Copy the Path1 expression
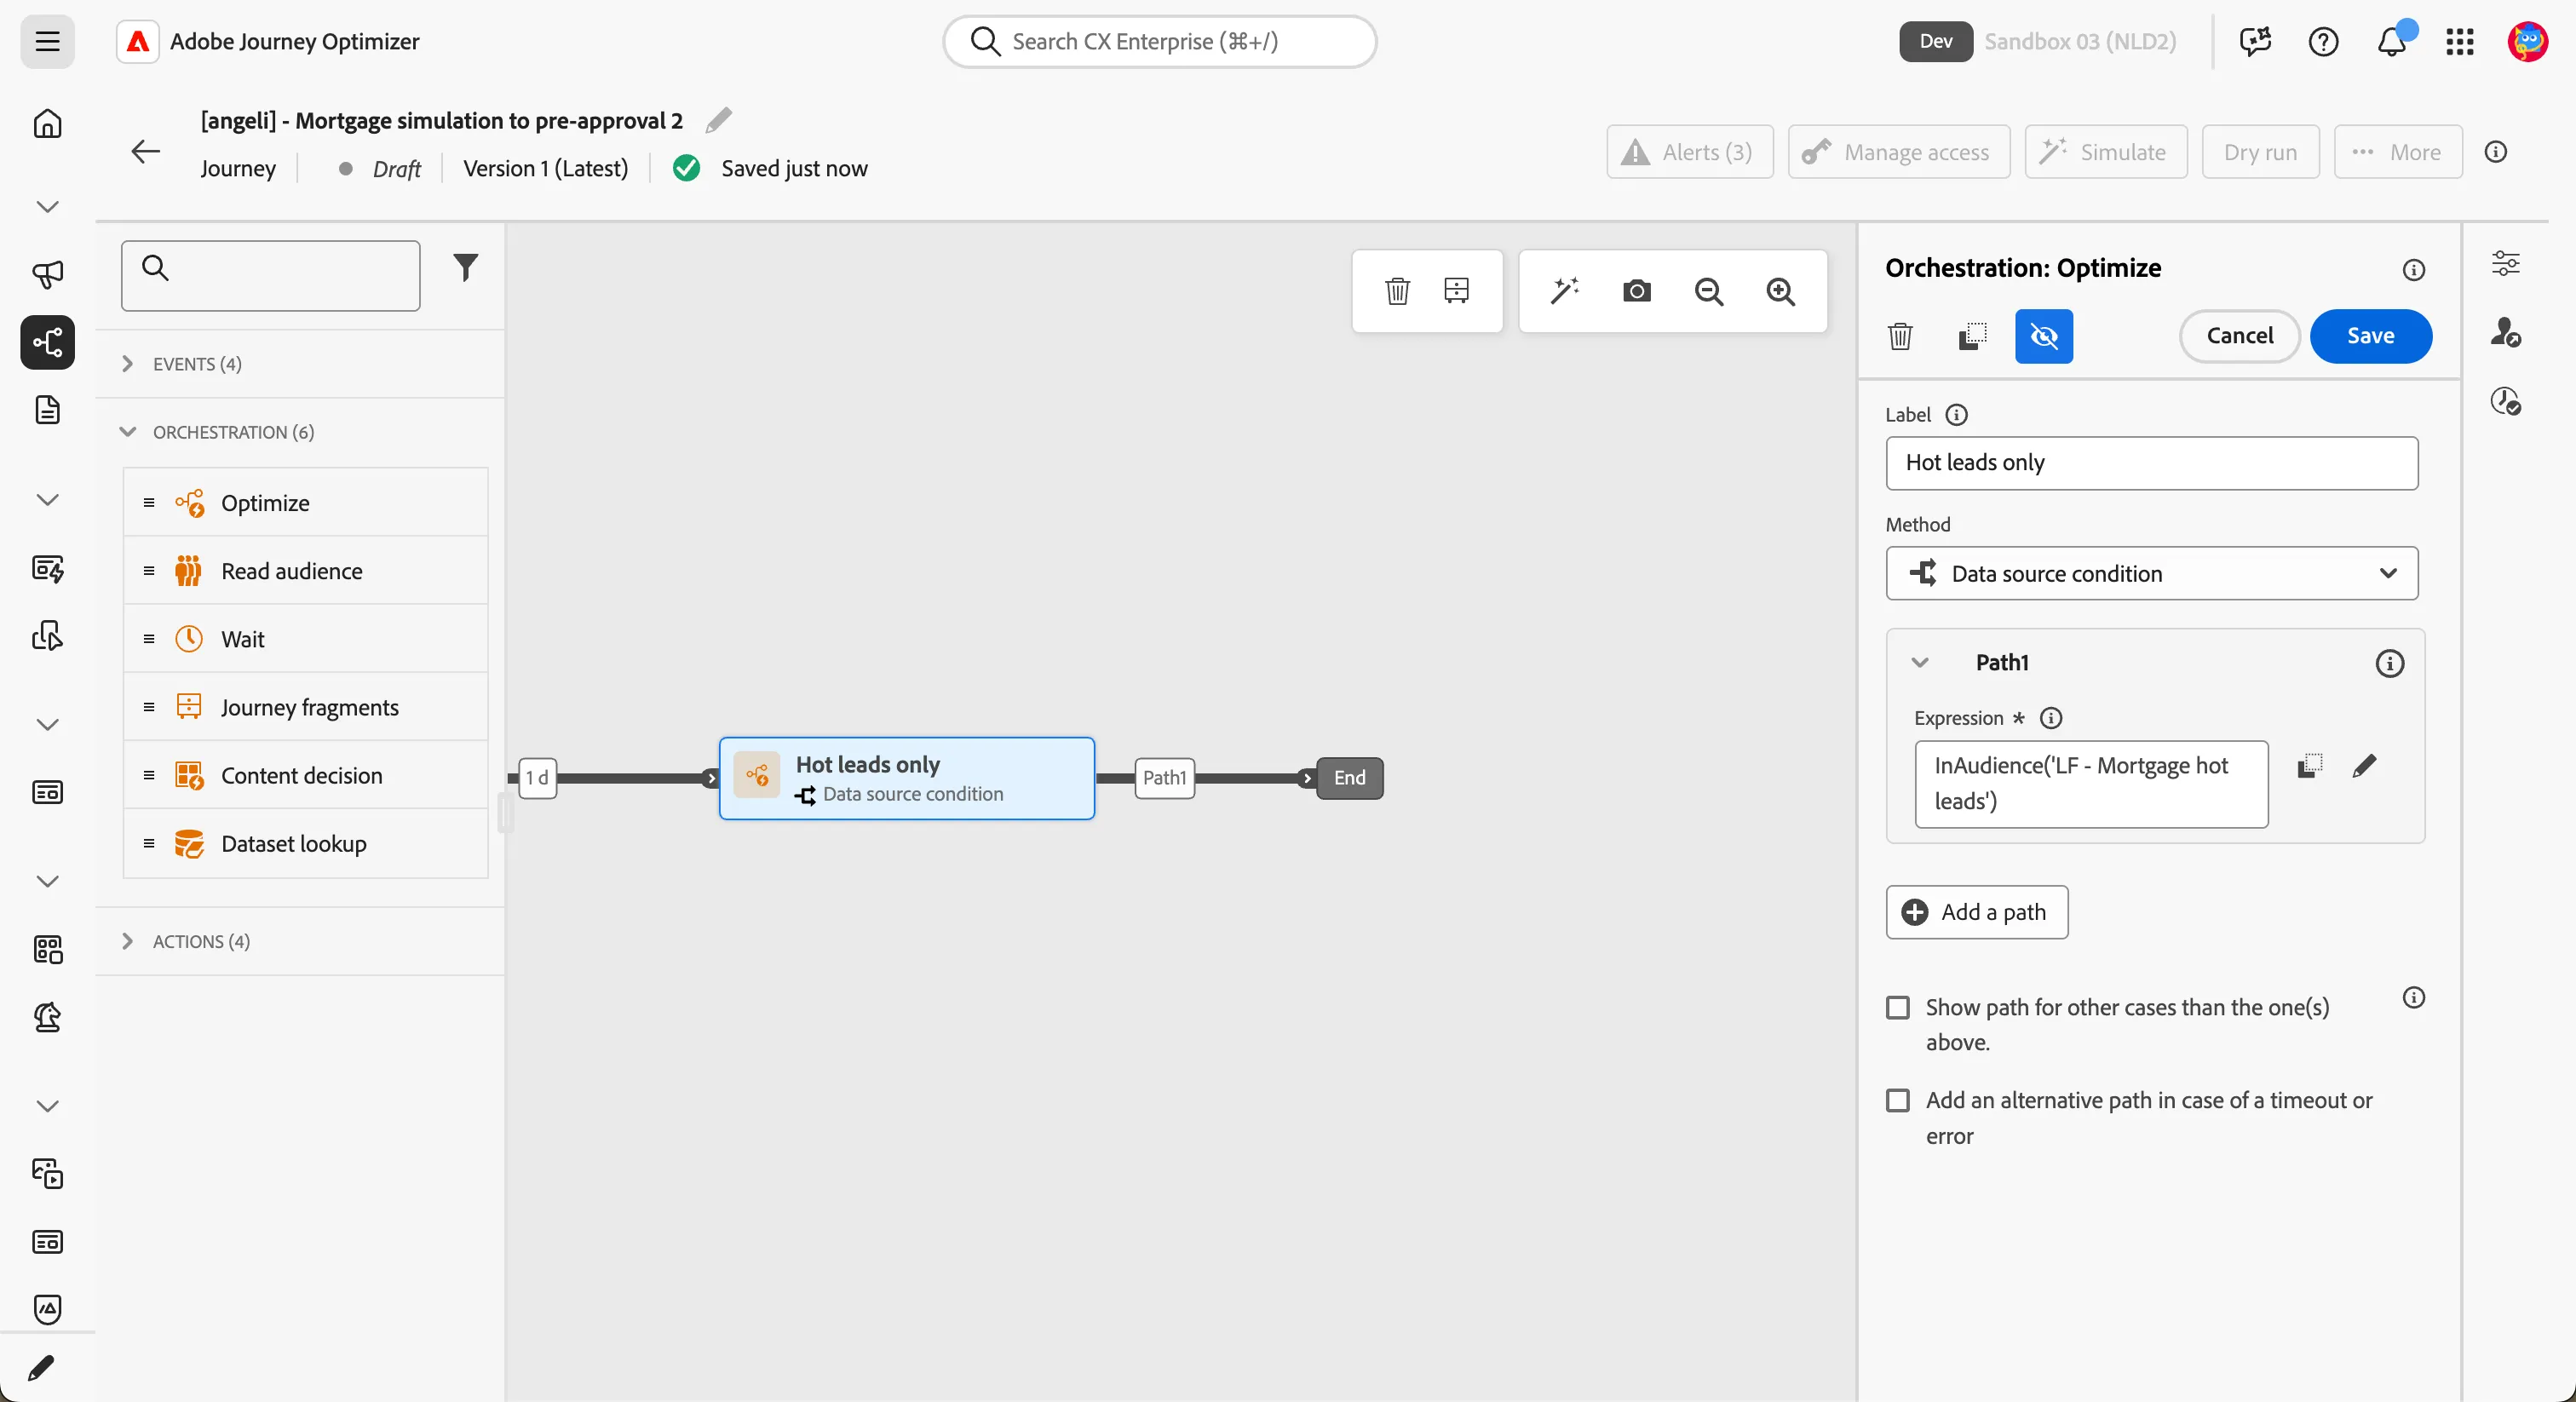Viewport: 2576px width, 1402px height. click(x=2309, y=766)
